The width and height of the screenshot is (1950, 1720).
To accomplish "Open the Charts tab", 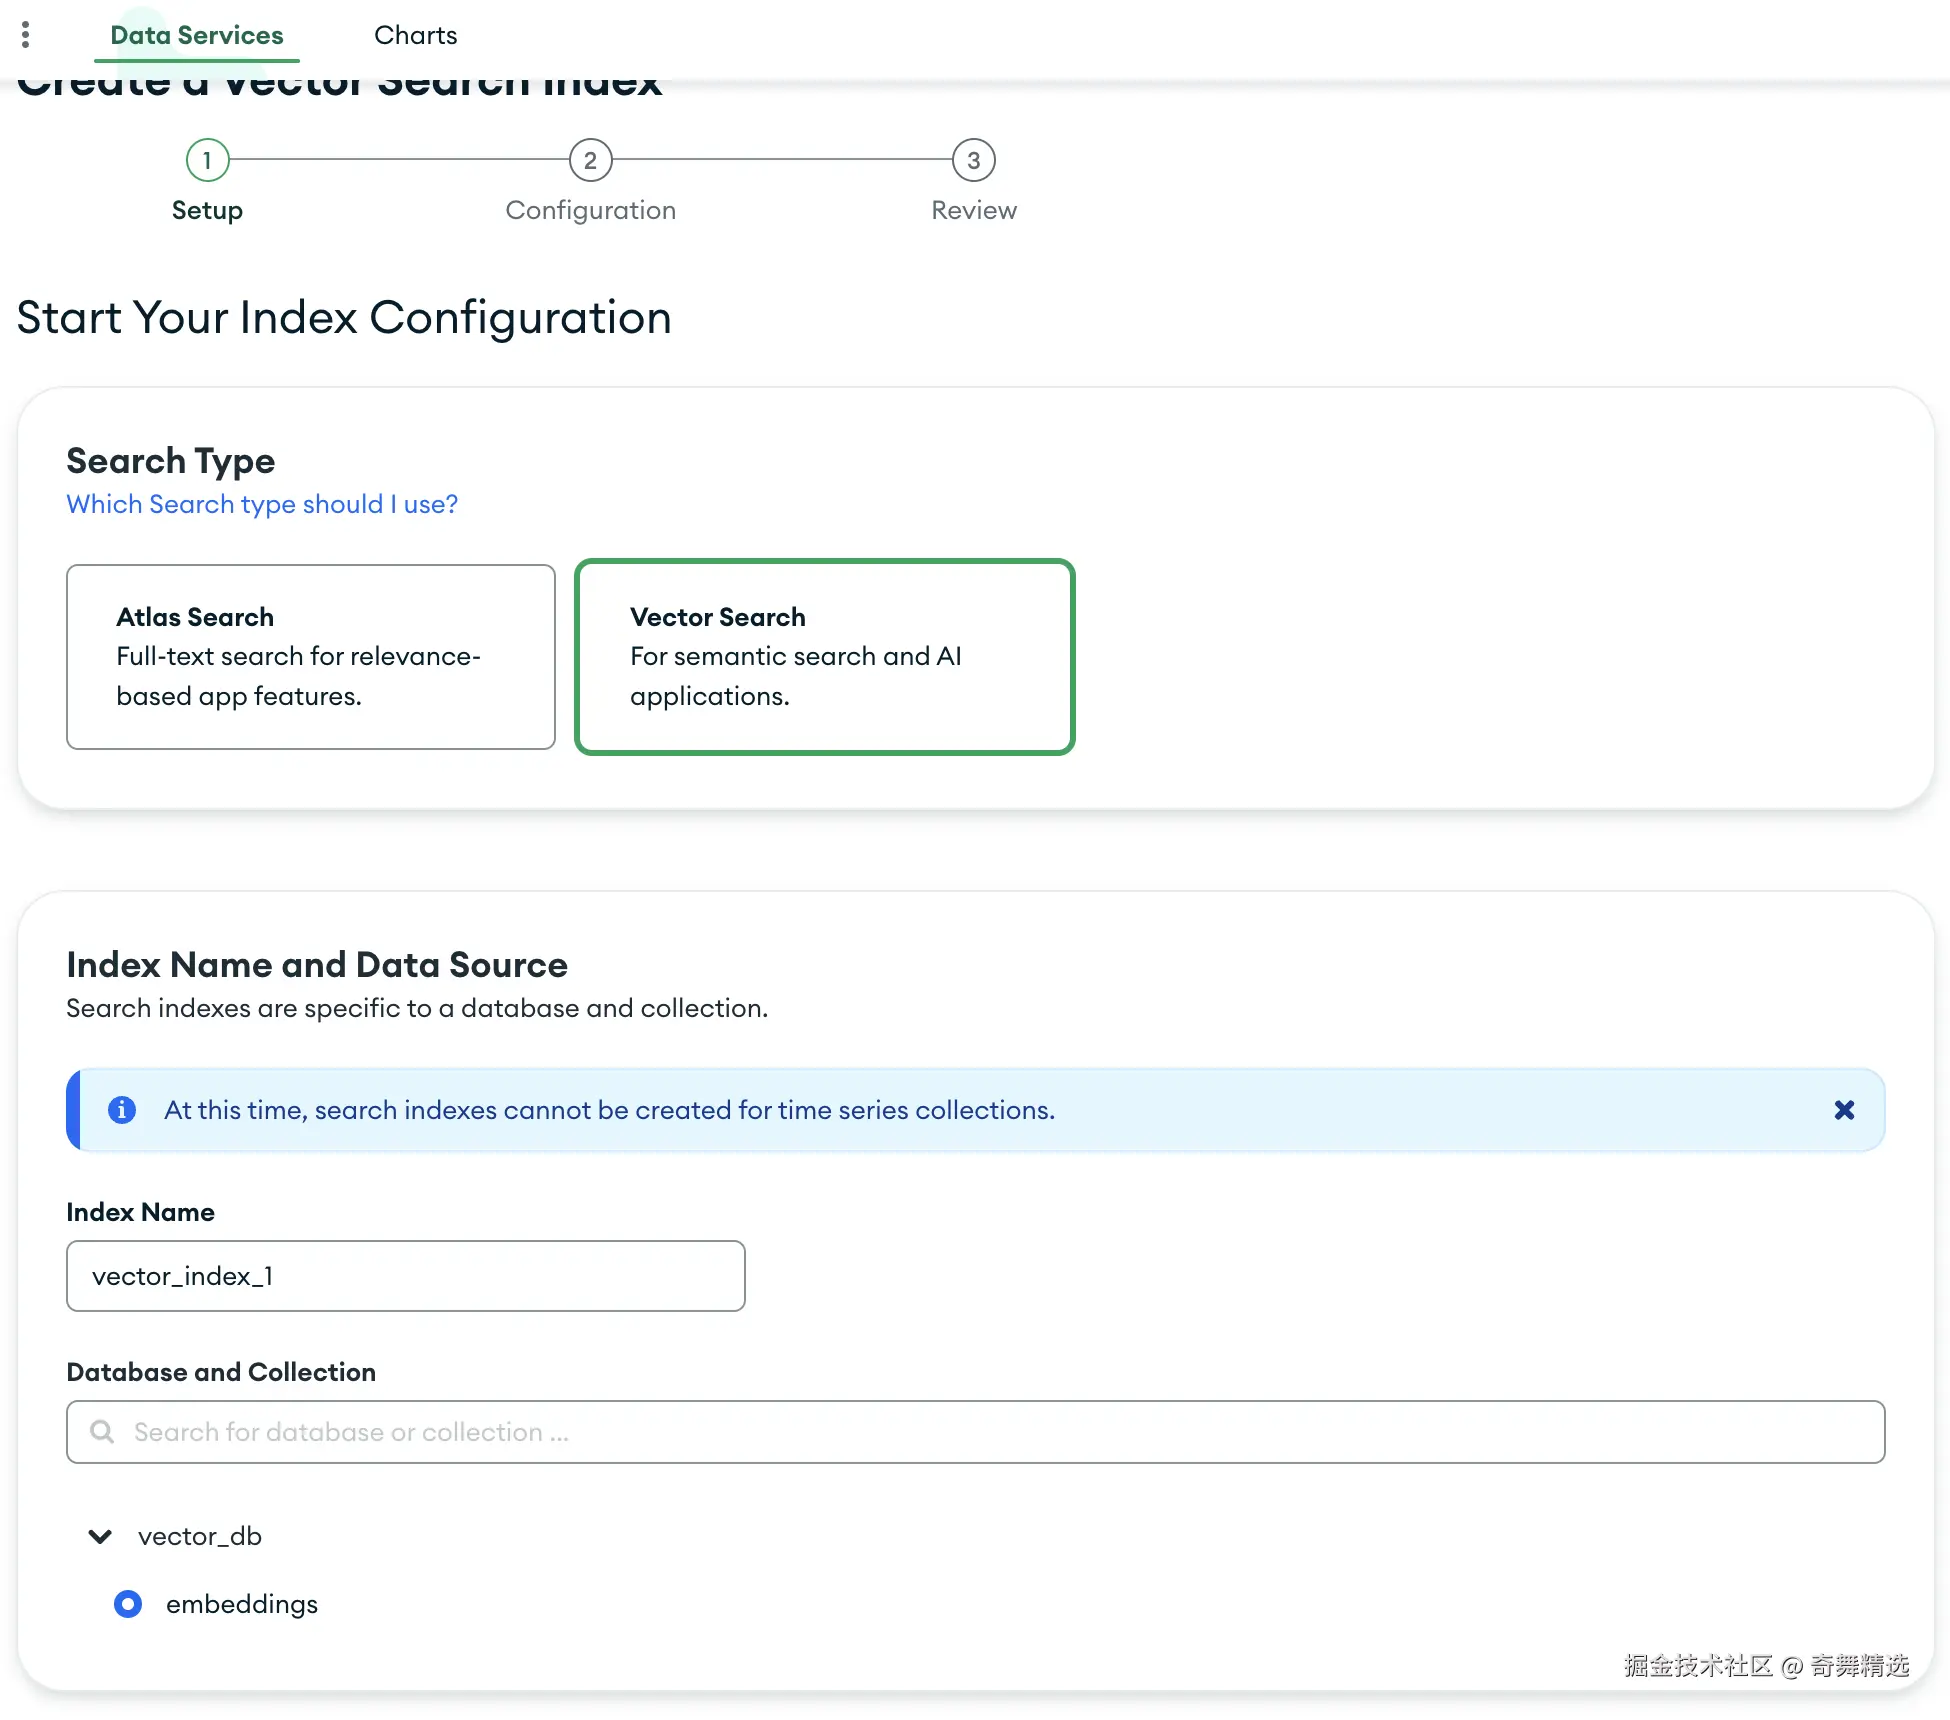I will 415,35.
